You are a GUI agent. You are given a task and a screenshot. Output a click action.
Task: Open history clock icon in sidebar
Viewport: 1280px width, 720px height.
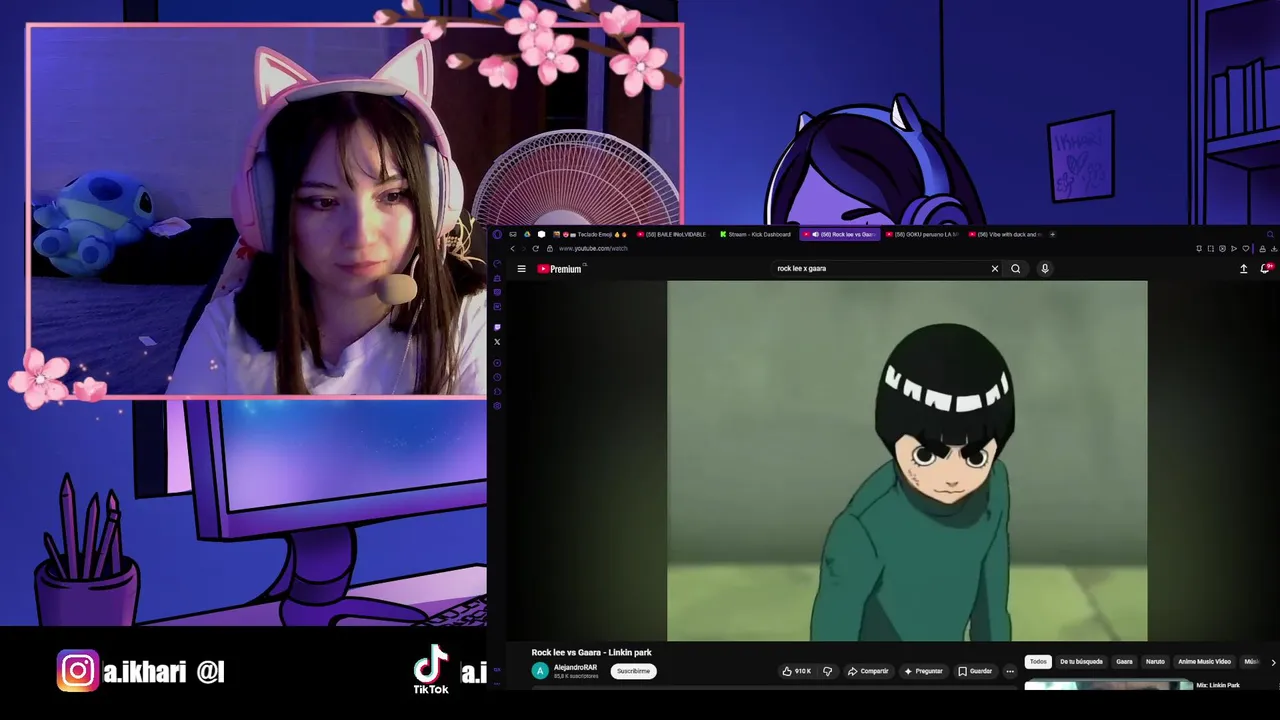[x=497, y=377]
